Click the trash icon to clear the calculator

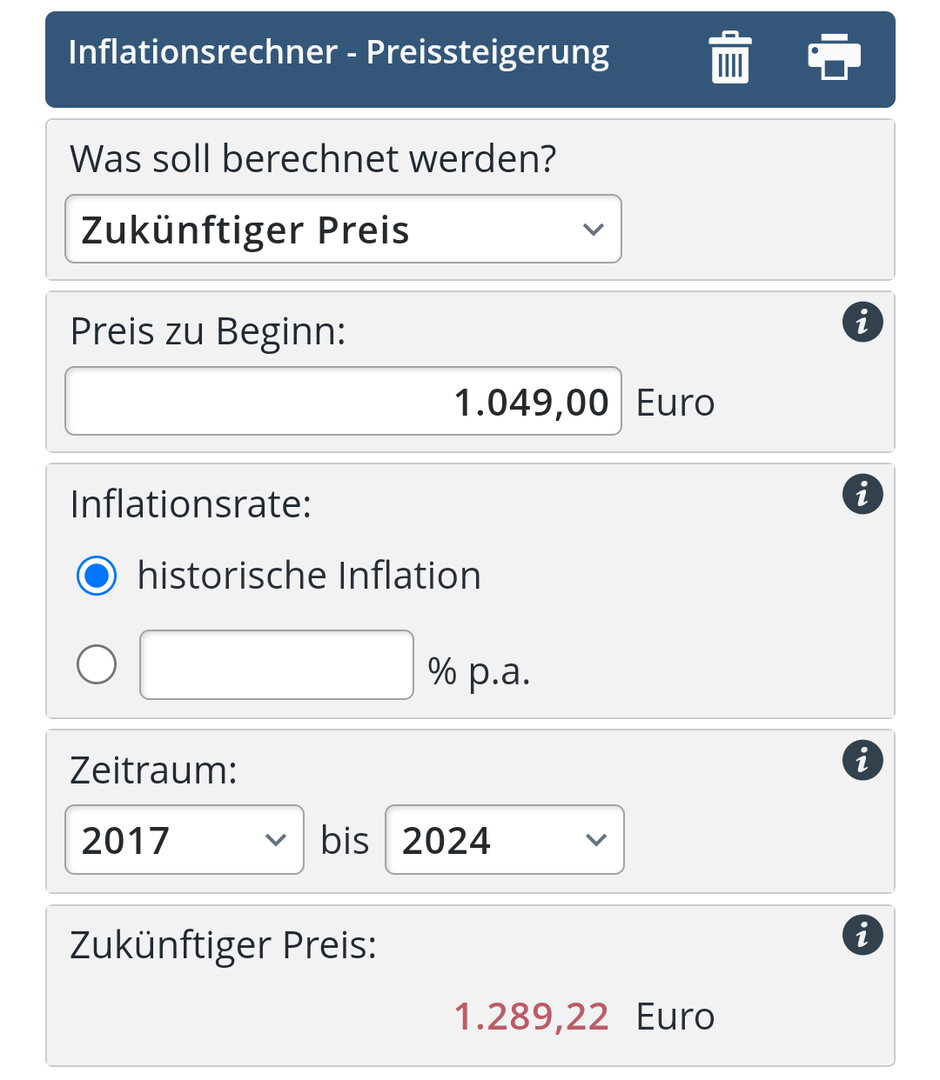730,56
